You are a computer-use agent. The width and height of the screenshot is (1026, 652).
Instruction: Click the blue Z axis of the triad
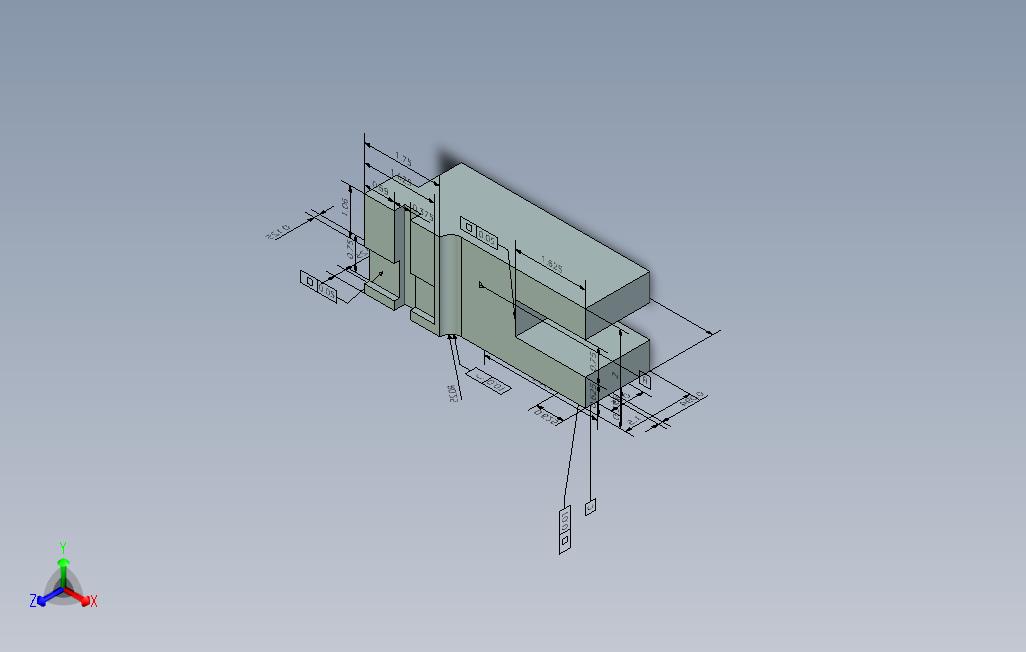coord(50,596)
